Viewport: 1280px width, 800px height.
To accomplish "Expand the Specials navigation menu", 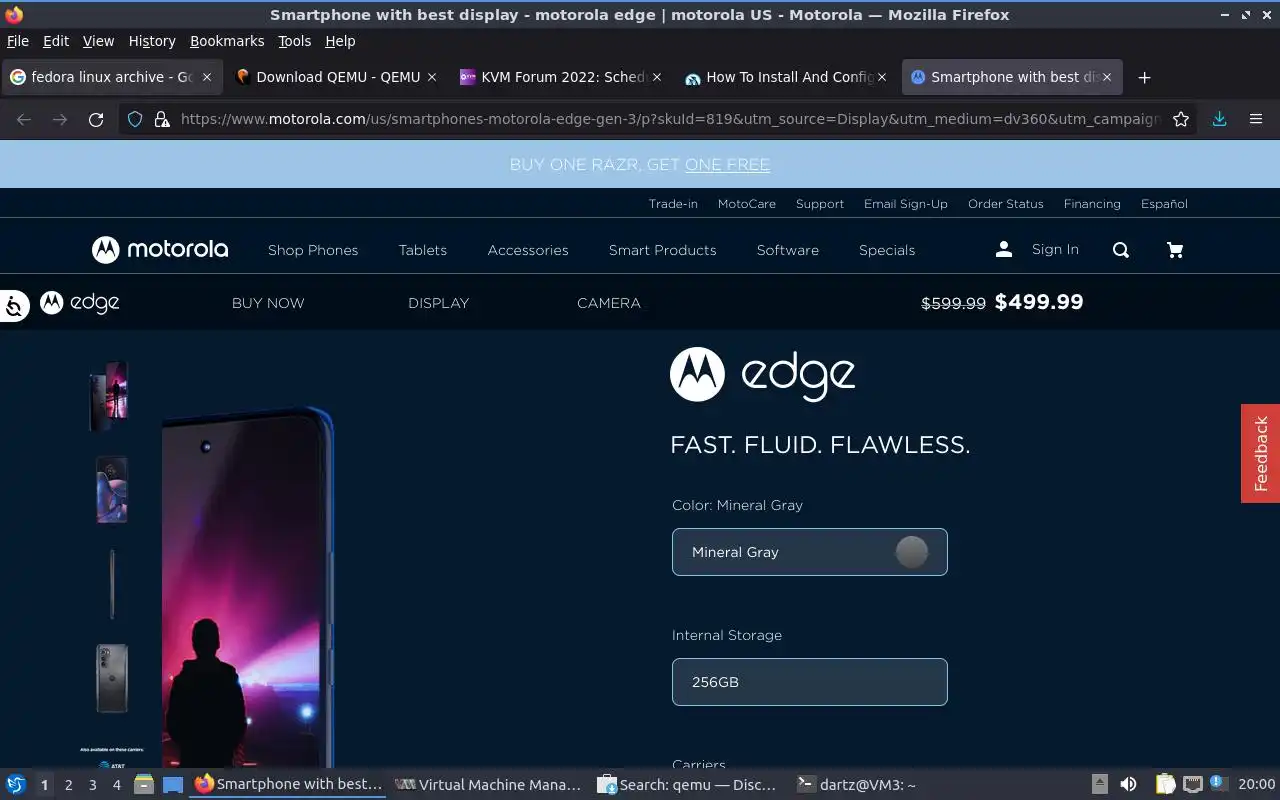I will click(887, 250).
